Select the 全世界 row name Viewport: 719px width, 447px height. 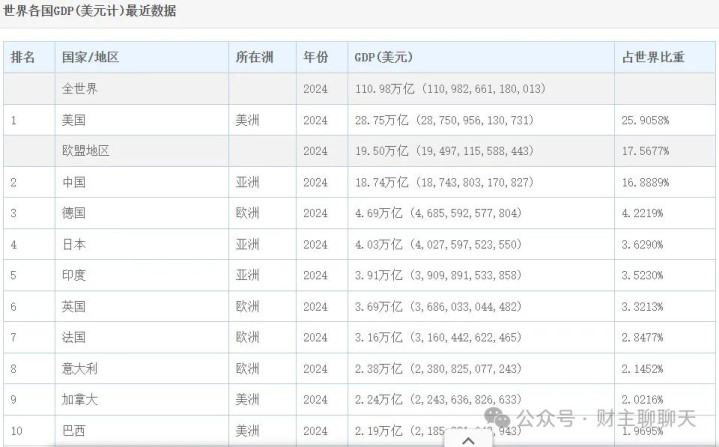80,88
